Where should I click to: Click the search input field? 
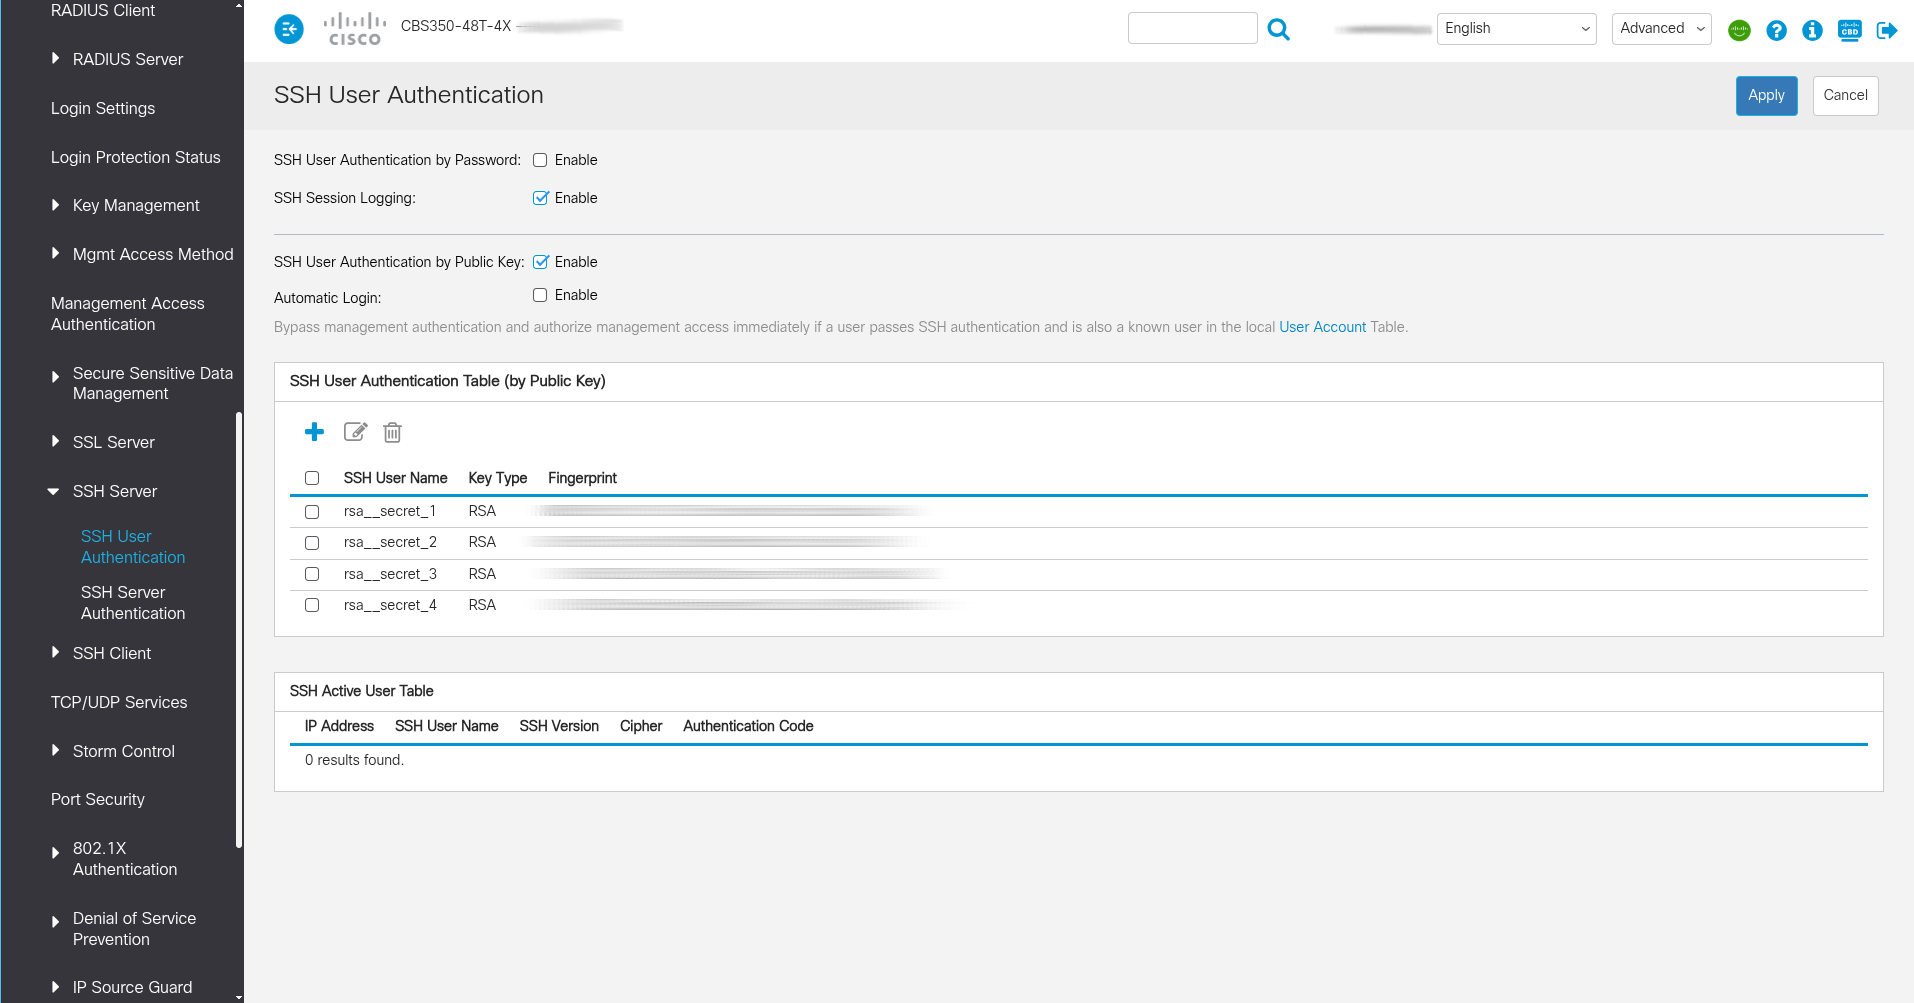click(1192, 29)
